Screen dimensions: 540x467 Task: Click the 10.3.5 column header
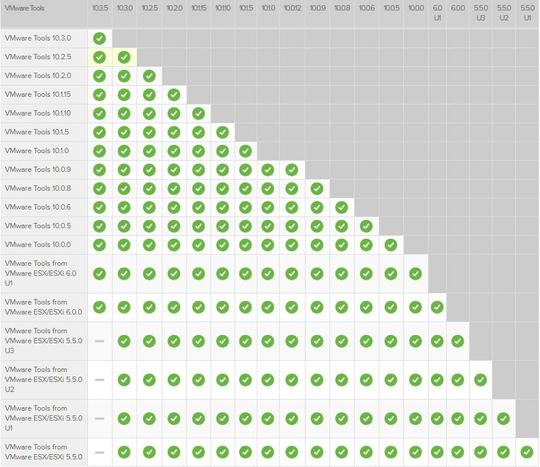click(x=100, y=8)
